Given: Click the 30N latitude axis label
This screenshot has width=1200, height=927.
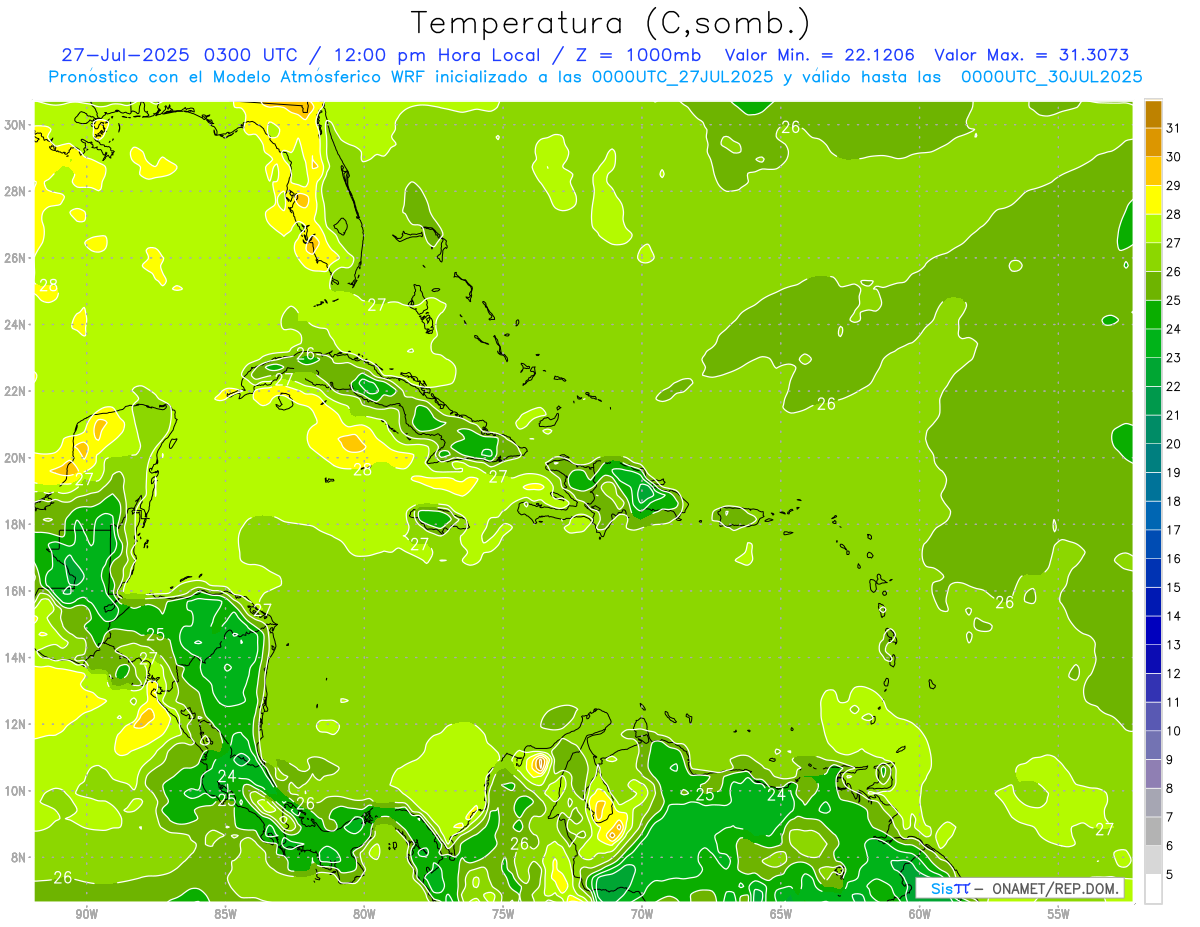Looking at the screenshot, I should [x=14, y=125].
